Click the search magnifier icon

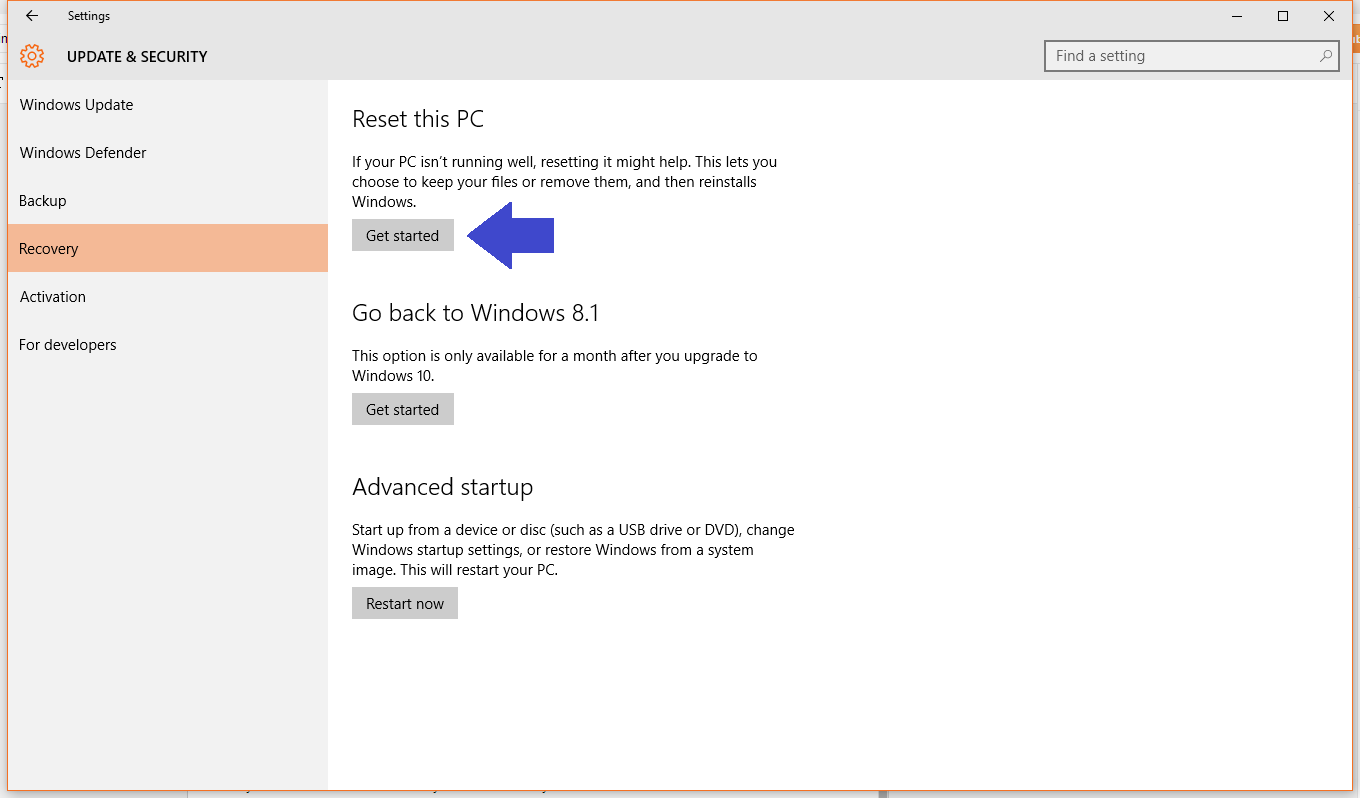[x=1326, y=56]
